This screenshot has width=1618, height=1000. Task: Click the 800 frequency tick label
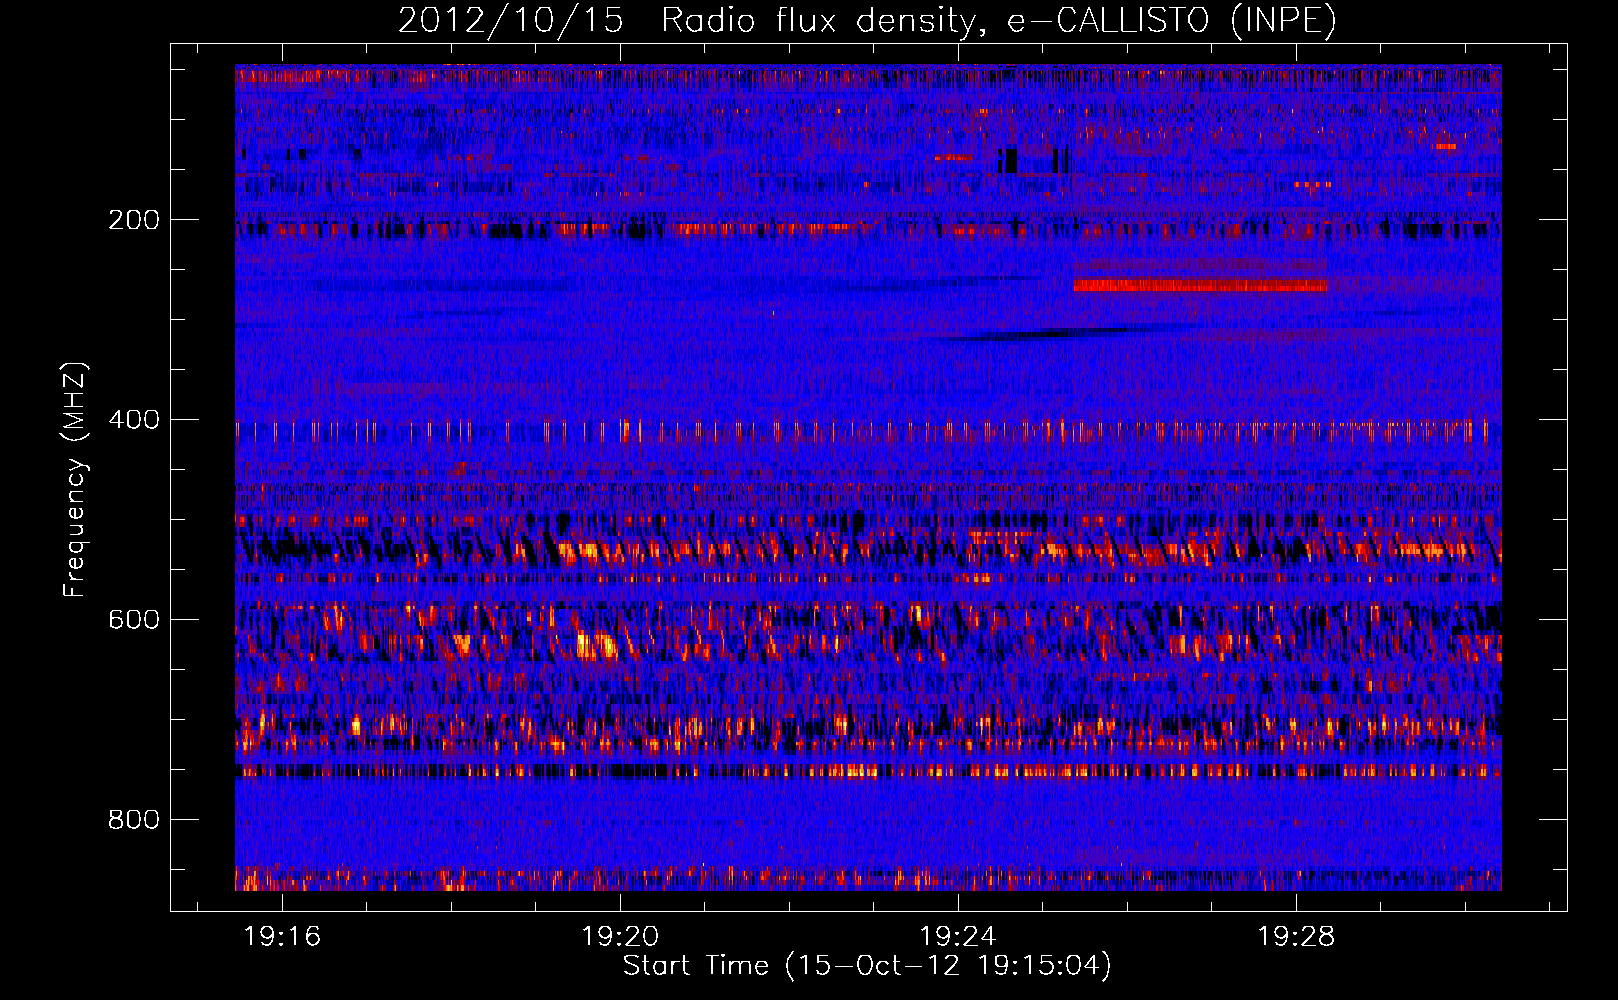click(134, 820)
